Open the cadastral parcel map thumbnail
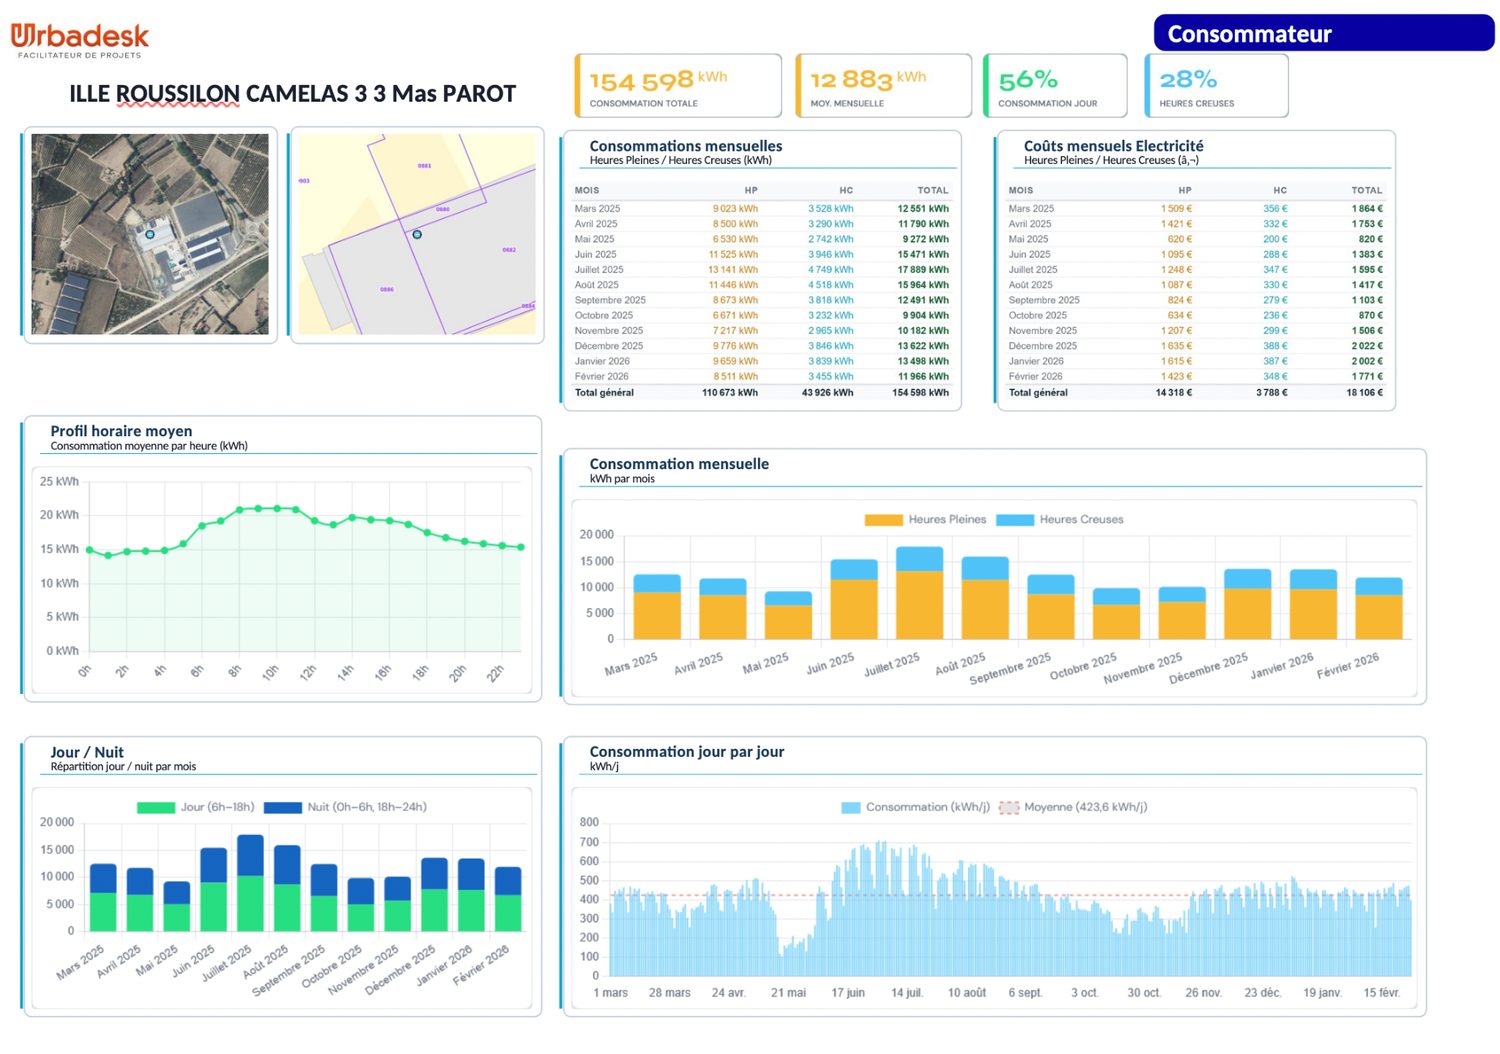The width and height of the screenshot is (1500, 1054). pos(417,234)
